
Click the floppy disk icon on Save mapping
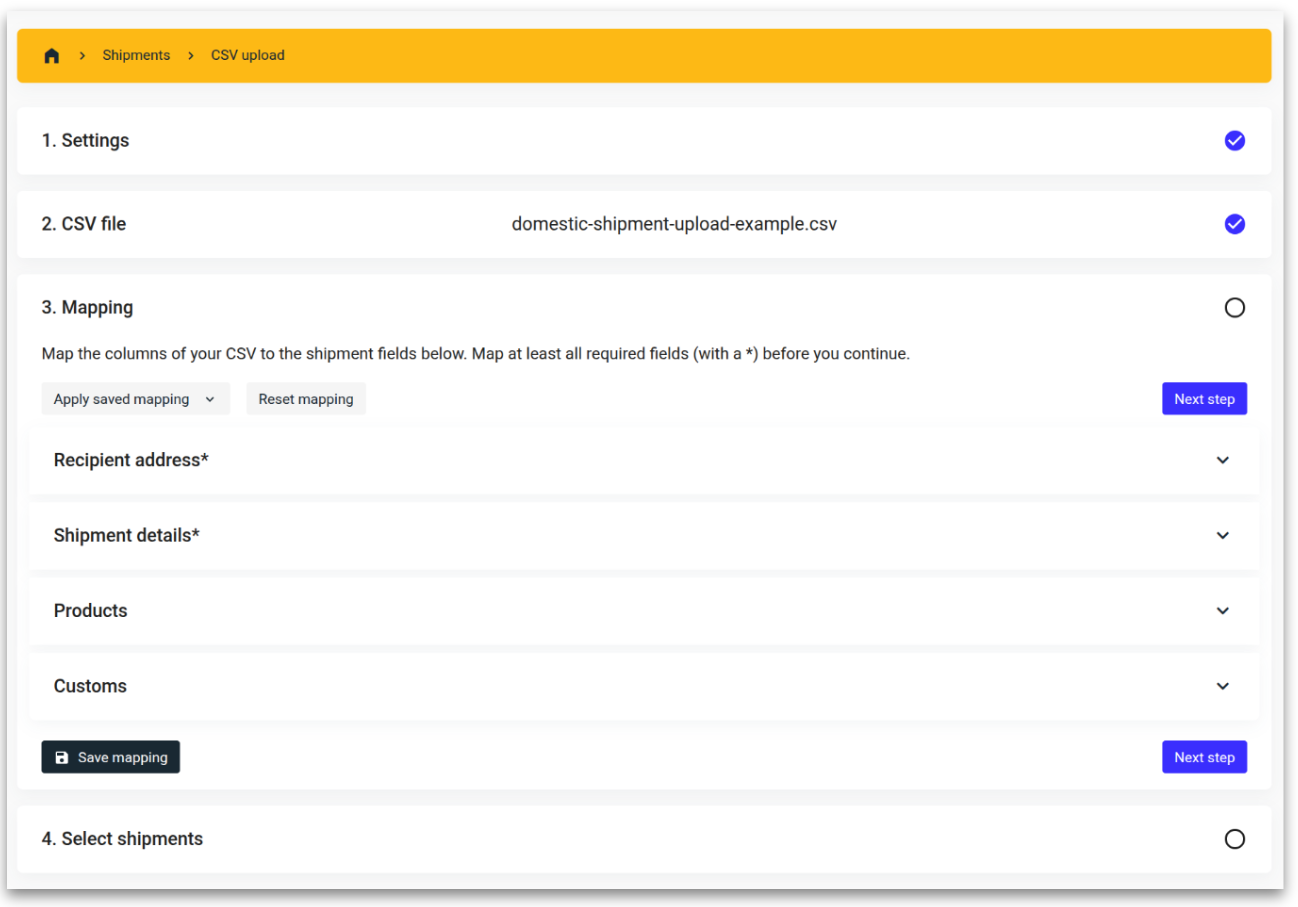pos(62,758)
